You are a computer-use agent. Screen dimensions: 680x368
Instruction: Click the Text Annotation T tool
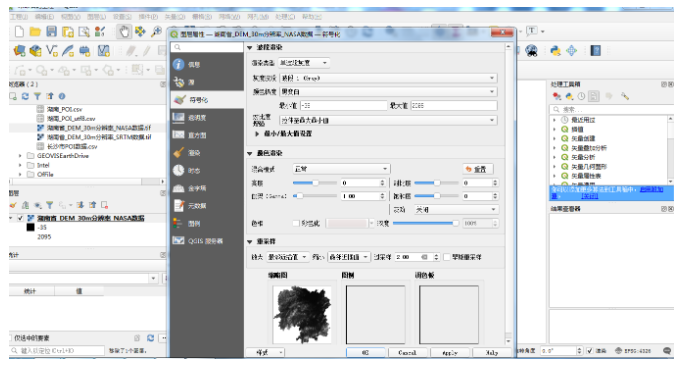(532, 31)
